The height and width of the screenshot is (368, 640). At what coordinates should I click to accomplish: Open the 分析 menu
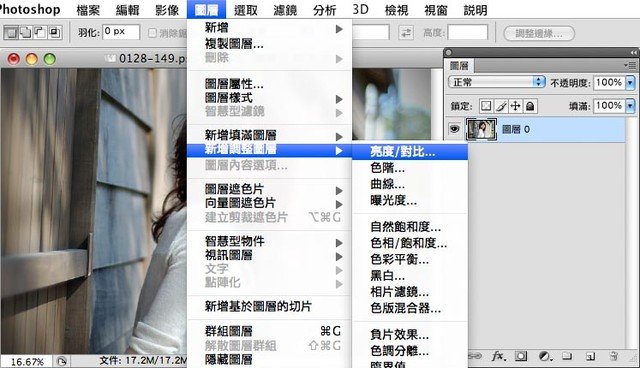point(324,10)
